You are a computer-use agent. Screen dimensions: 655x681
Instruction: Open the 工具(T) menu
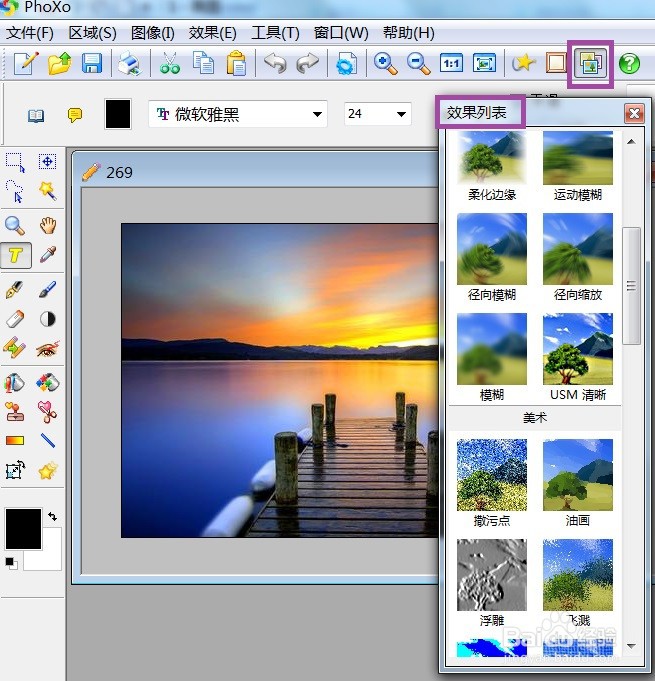click(275, 33)
